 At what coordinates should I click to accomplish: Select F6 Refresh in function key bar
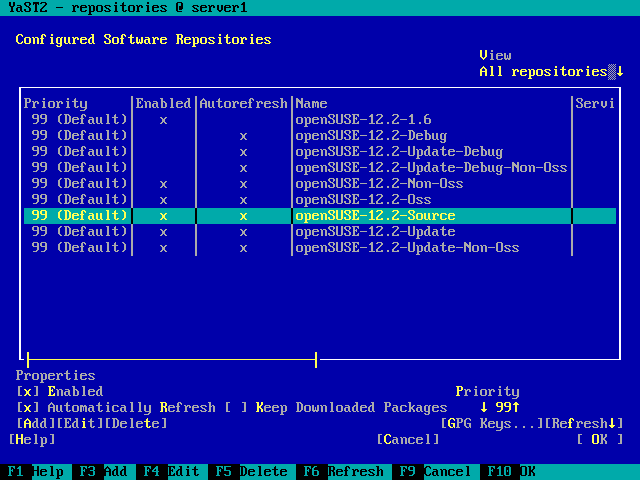pyautogui.click(x=343, y=471)
